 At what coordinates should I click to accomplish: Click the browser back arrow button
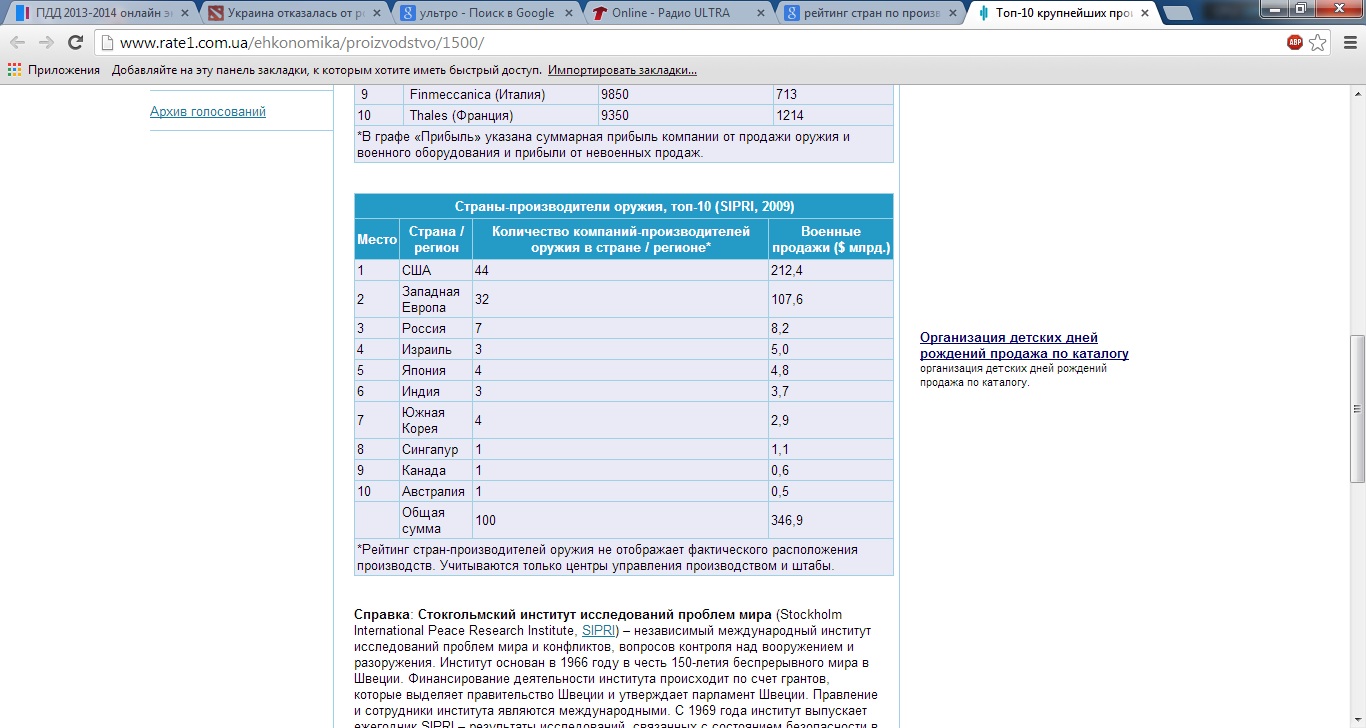17,43
